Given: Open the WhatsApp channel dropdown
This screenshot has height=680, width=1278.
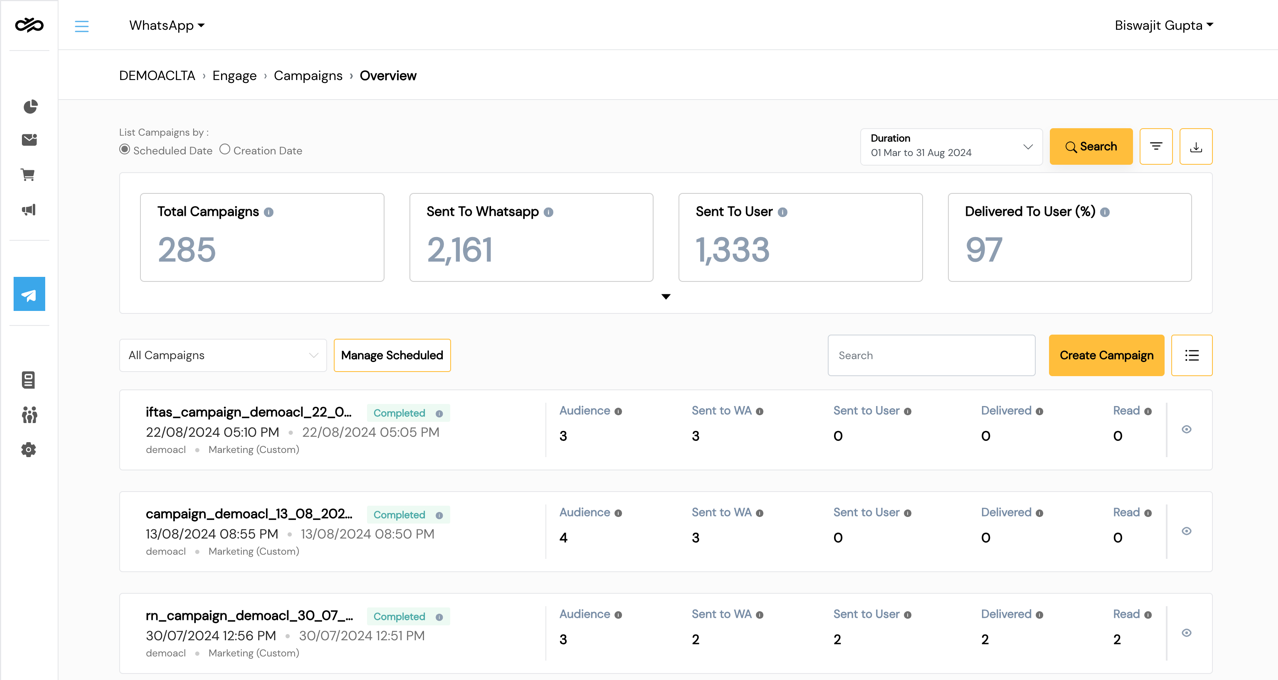Looking at the screenshot, I should pyautogui.click(x=167, y=25).
